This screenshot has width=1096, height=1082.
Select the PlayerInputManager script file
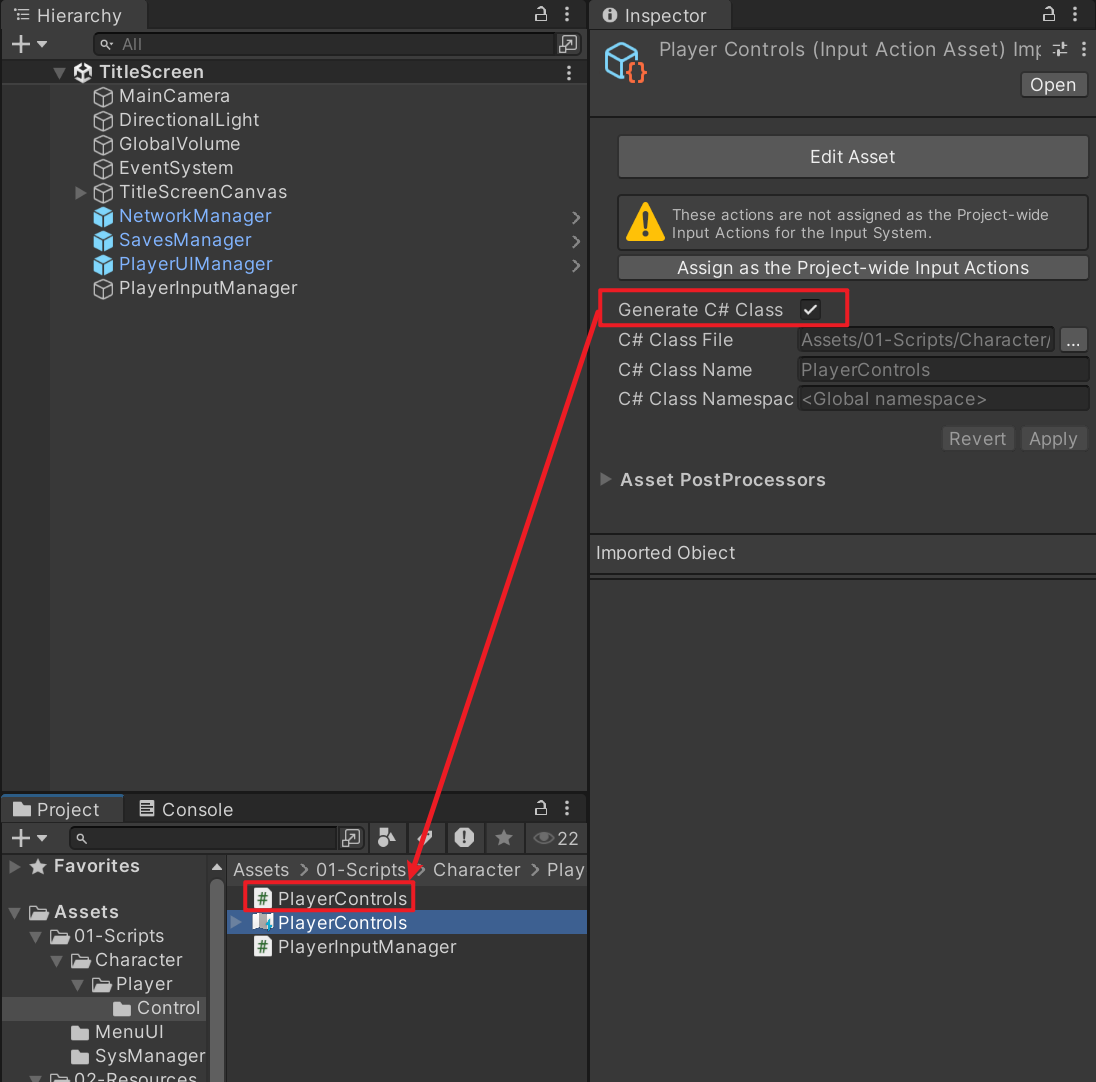click(354, 947)
